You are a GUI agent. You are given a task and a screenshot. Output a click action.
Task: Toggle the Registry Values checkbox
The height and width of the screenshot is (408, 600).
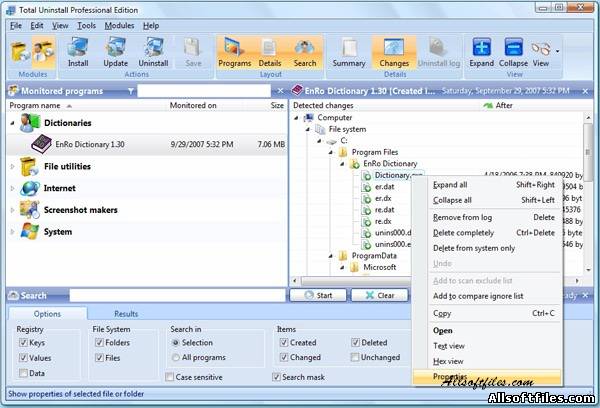(23, 358)
